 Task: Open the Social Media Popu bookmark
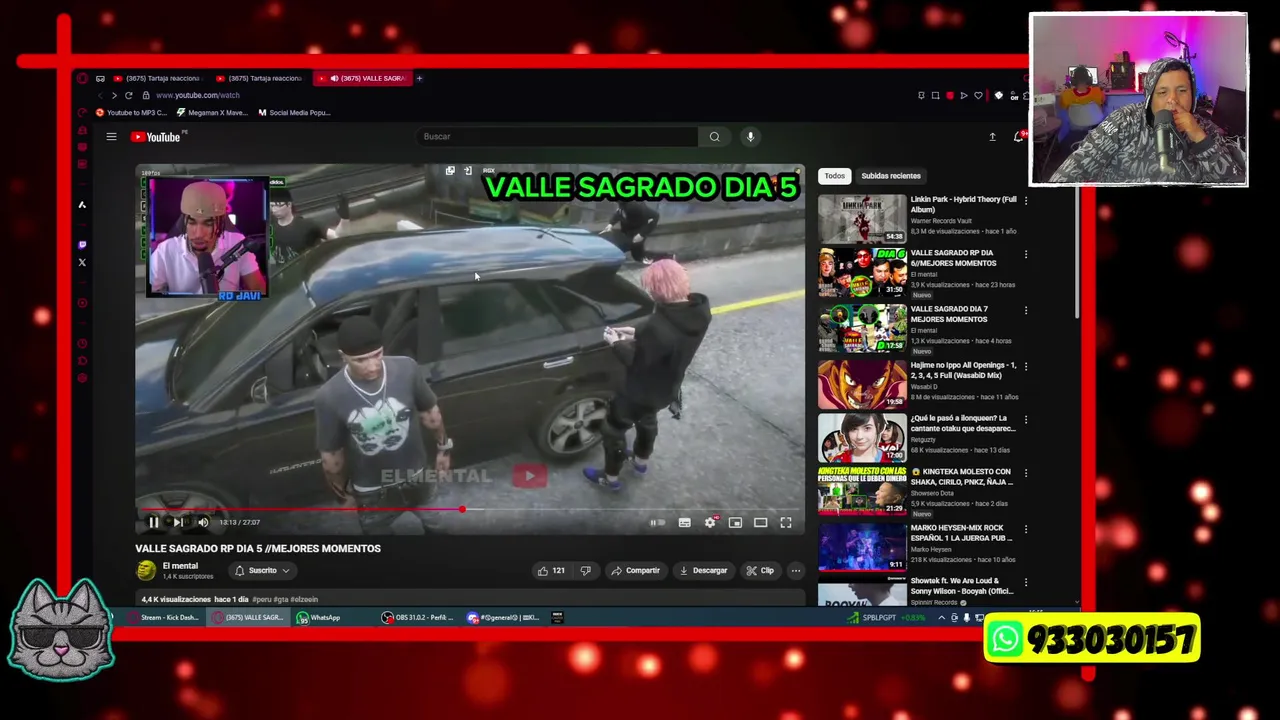(x=294, y=113)
